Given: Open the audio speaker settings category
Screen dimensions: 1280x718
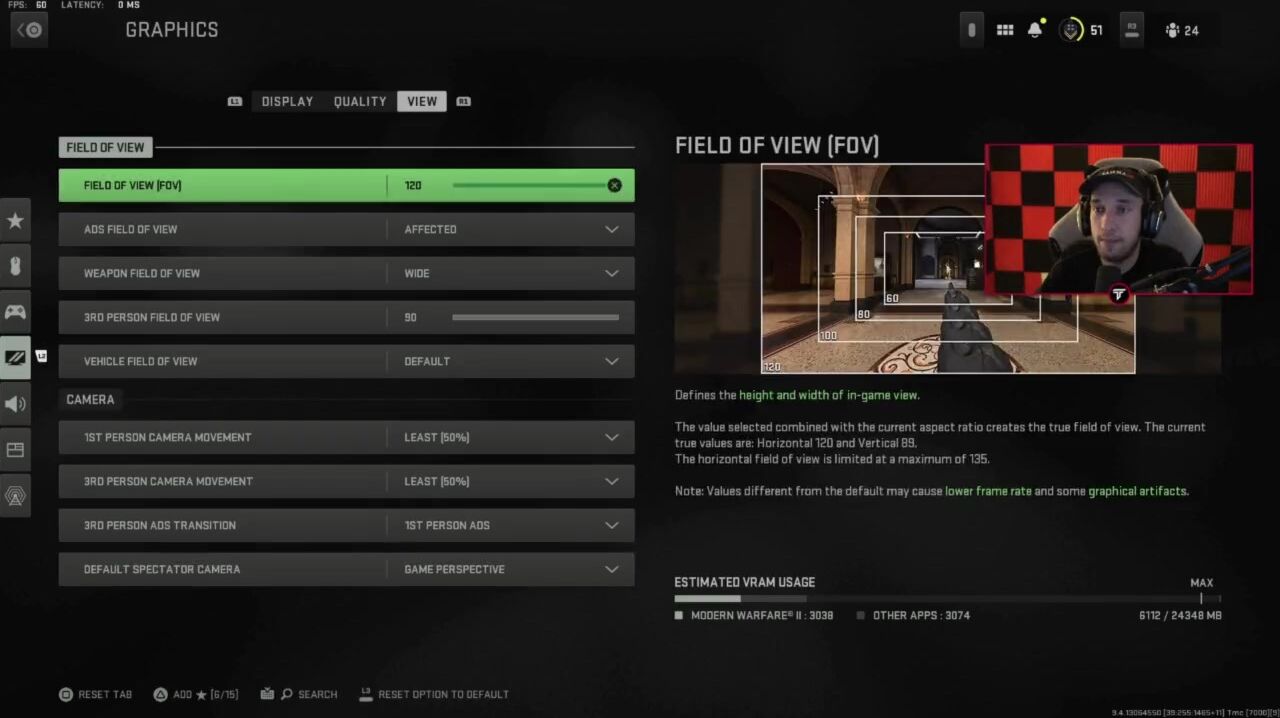Looking at the screenshot, I should [x=15, y=404].
